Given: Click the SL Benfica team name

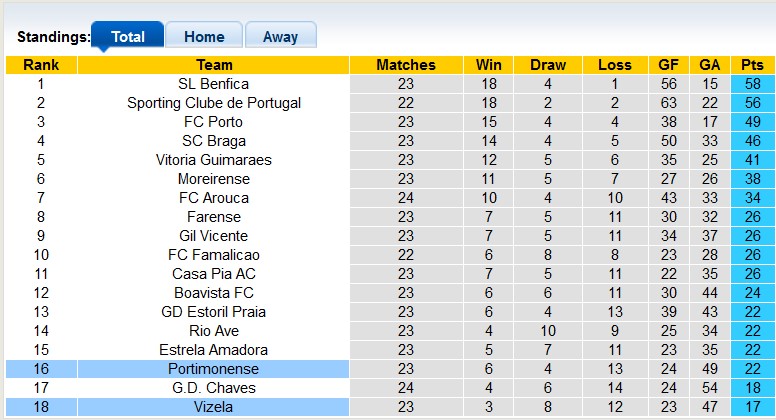Looking at the screenshot, I should pyautogui.click(x=213, y=84).
